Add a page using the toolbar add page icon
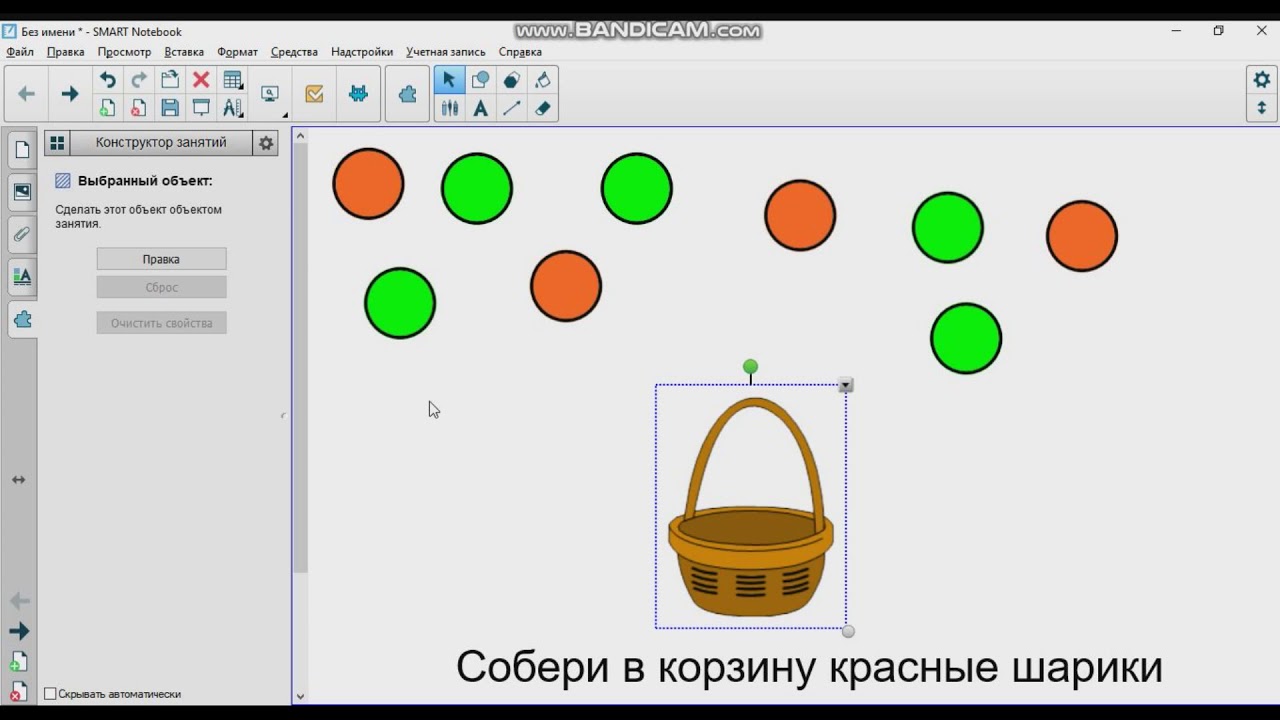Image resolution: width=1280 pixels, height=720 pixels. coord(107,108)
